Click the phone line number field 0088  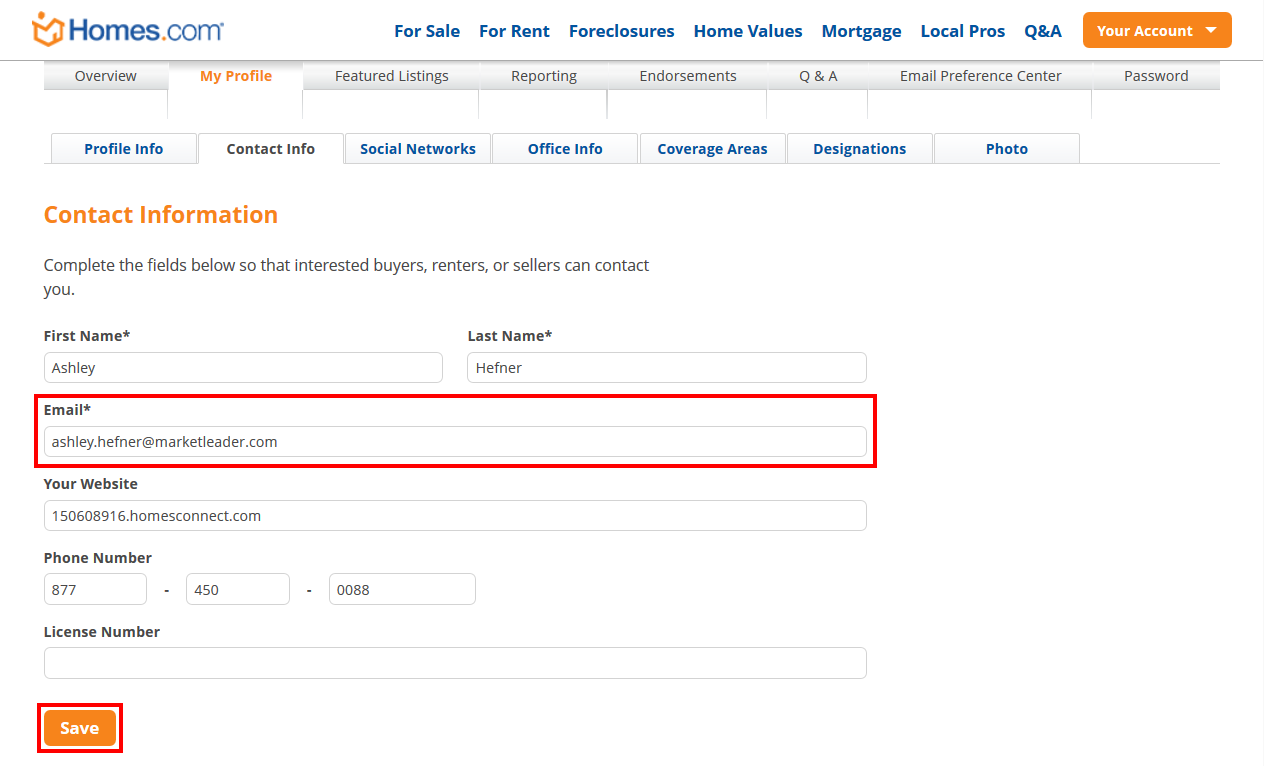coord(402,589)
